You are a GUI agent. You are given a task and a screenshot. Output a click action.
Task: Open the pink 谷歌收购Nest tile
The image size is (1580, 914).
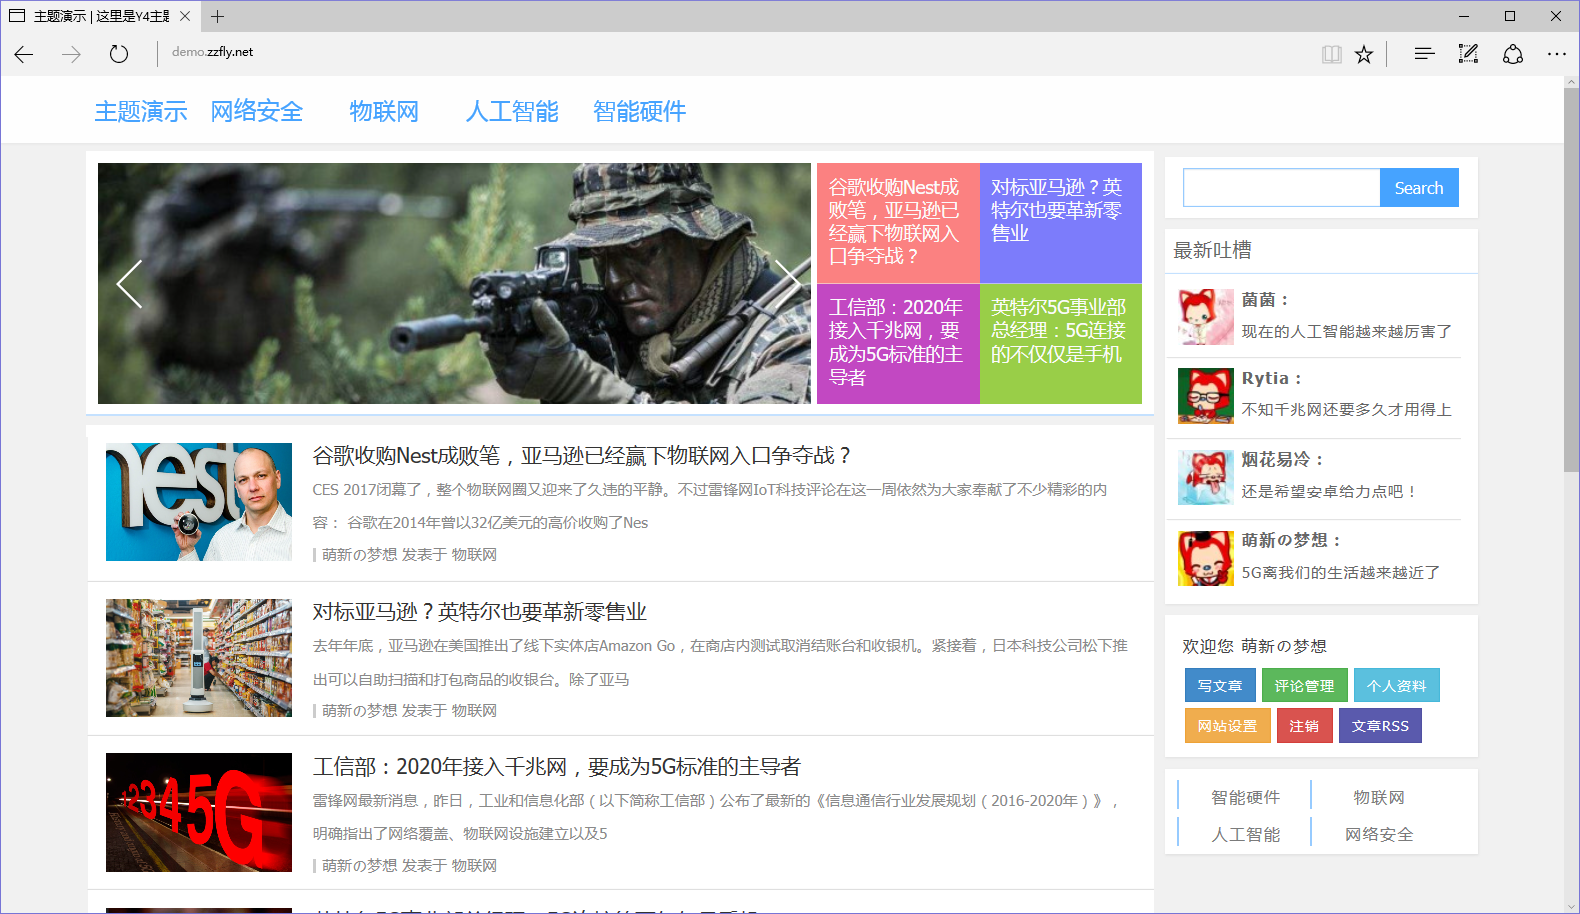click(x=898, y=223)
